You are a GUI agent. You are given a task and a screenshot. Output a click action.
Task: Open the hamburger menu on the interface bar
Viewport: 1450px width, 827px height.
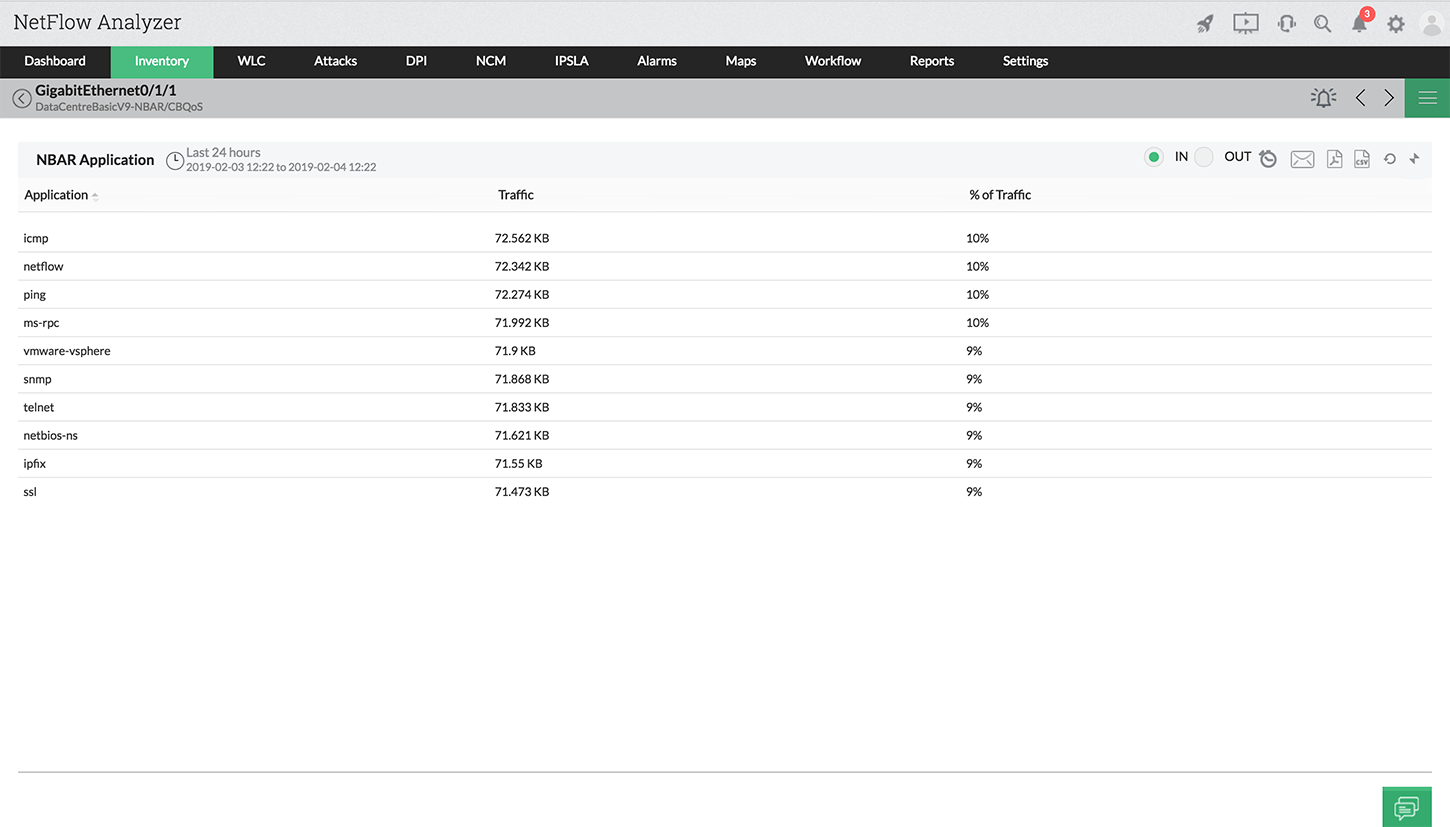[1426, 97]
